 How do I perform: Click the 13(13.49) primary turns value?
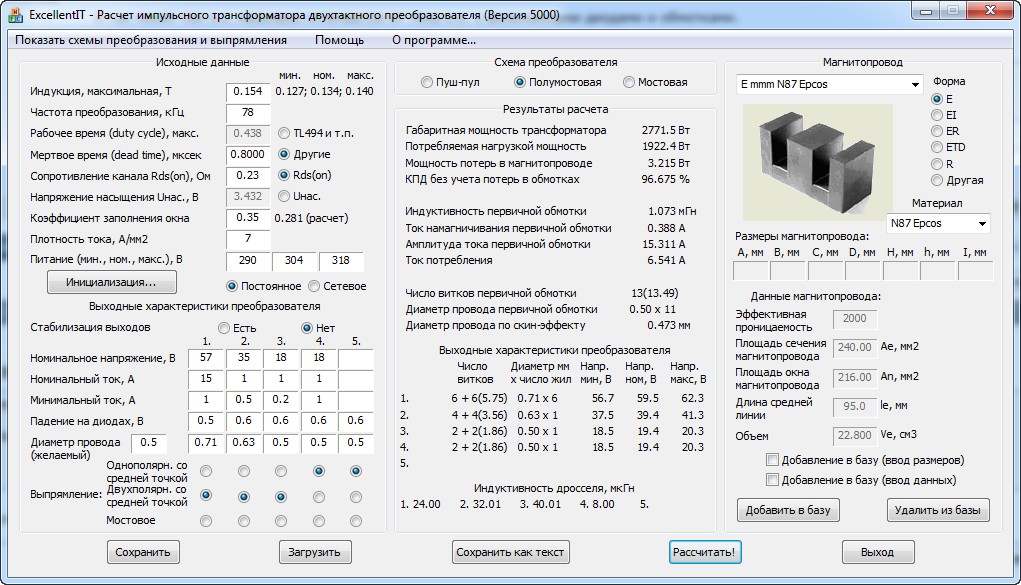tap(654, 293)
